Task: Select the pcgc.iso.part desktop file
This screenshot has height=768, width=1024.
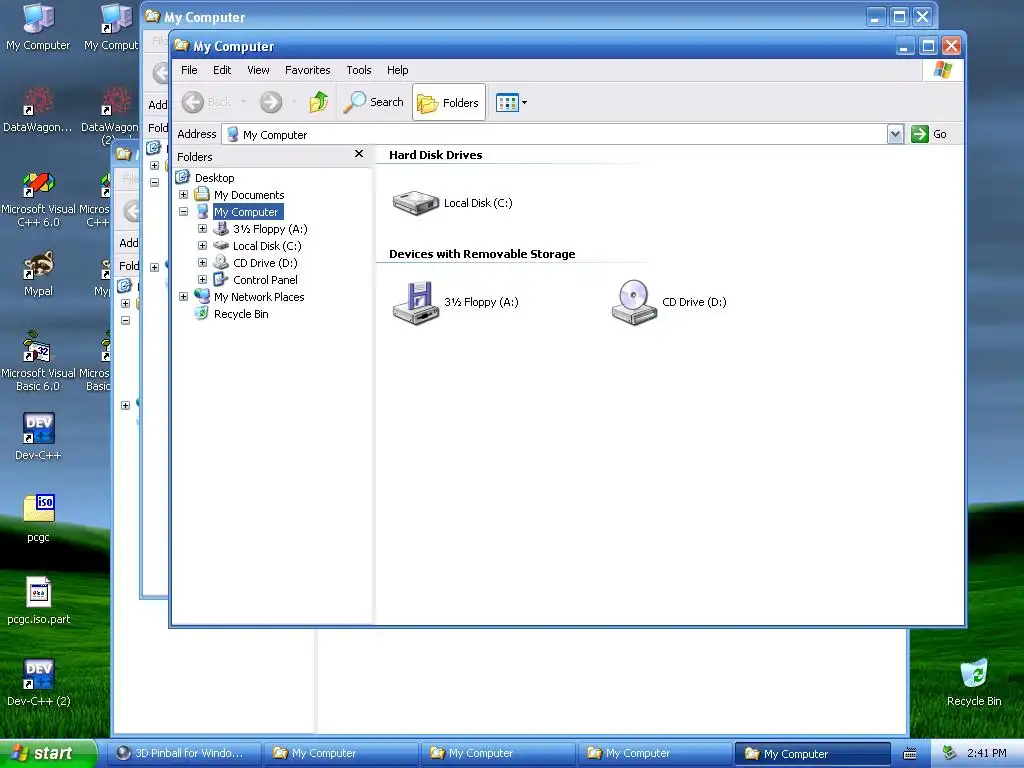Action: pyautogui.click(x=38, y=601)
